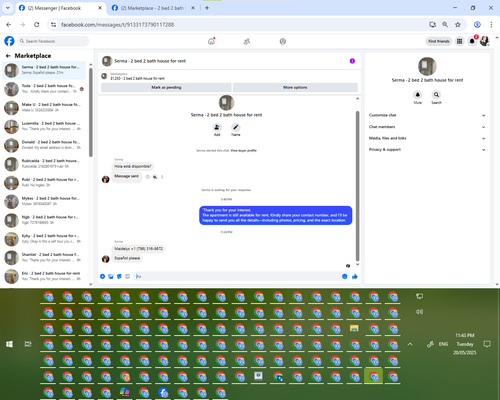Click the Mark as pending button

[166, 87]
